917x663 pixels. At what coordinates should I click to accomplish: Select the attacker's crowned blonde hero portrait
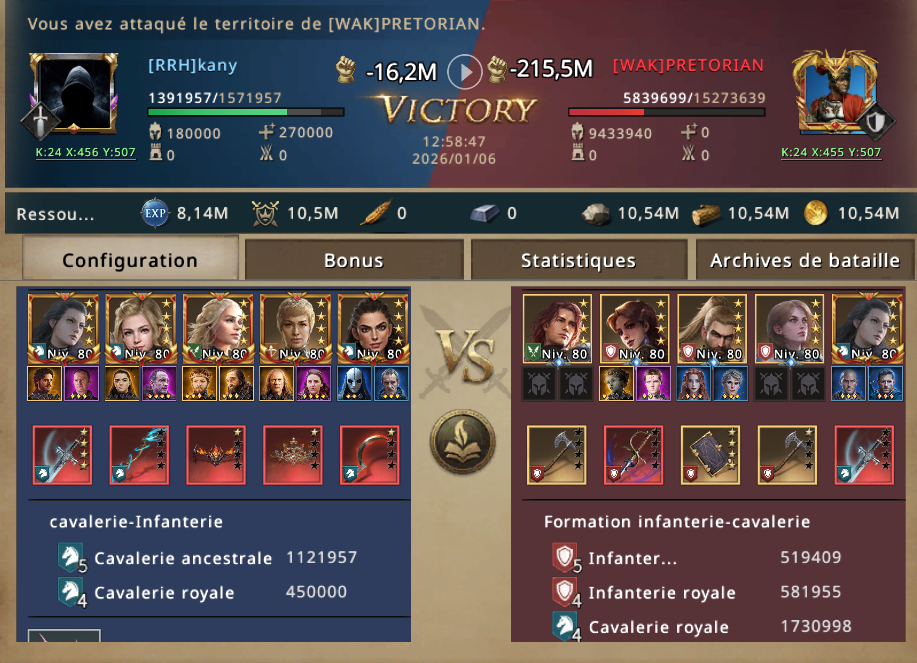click(295, 329)
